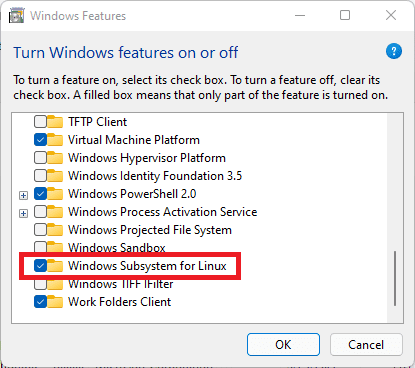Click the Virtual Machine Platform folder icon

click(x=55, y=140)
